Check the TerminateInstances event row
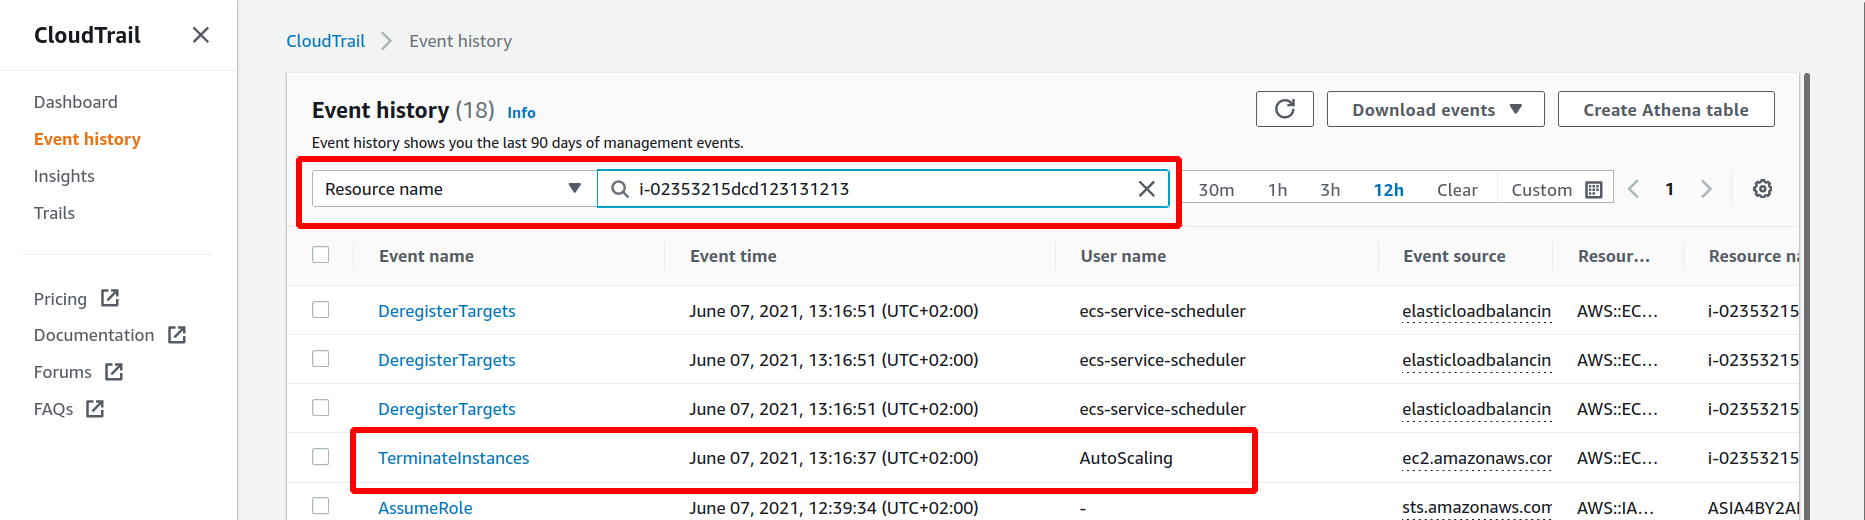 [320, 457]
